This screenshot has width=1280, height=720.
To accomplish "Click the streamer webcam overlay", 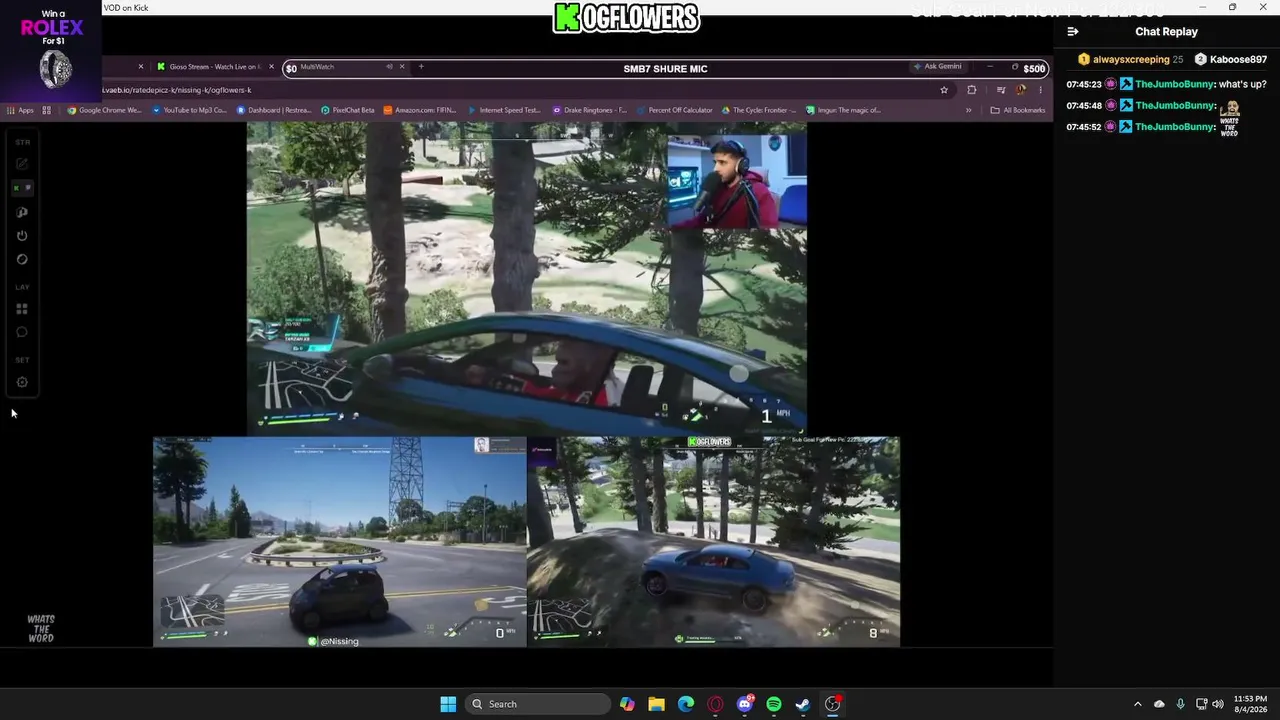I will pos(737,182).
